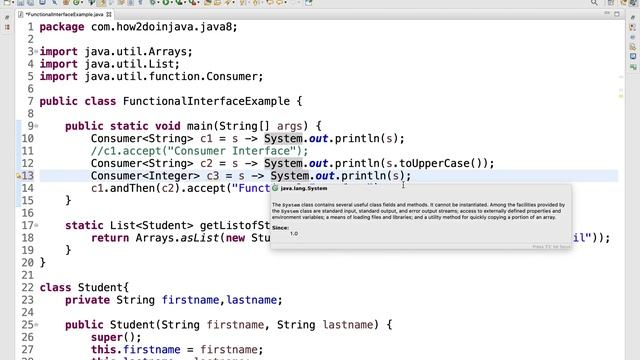The height and width of the screenshot is (360, 640).
Task: Click 'this.firstname' on line 27
Action: click(x=136, y=350)
